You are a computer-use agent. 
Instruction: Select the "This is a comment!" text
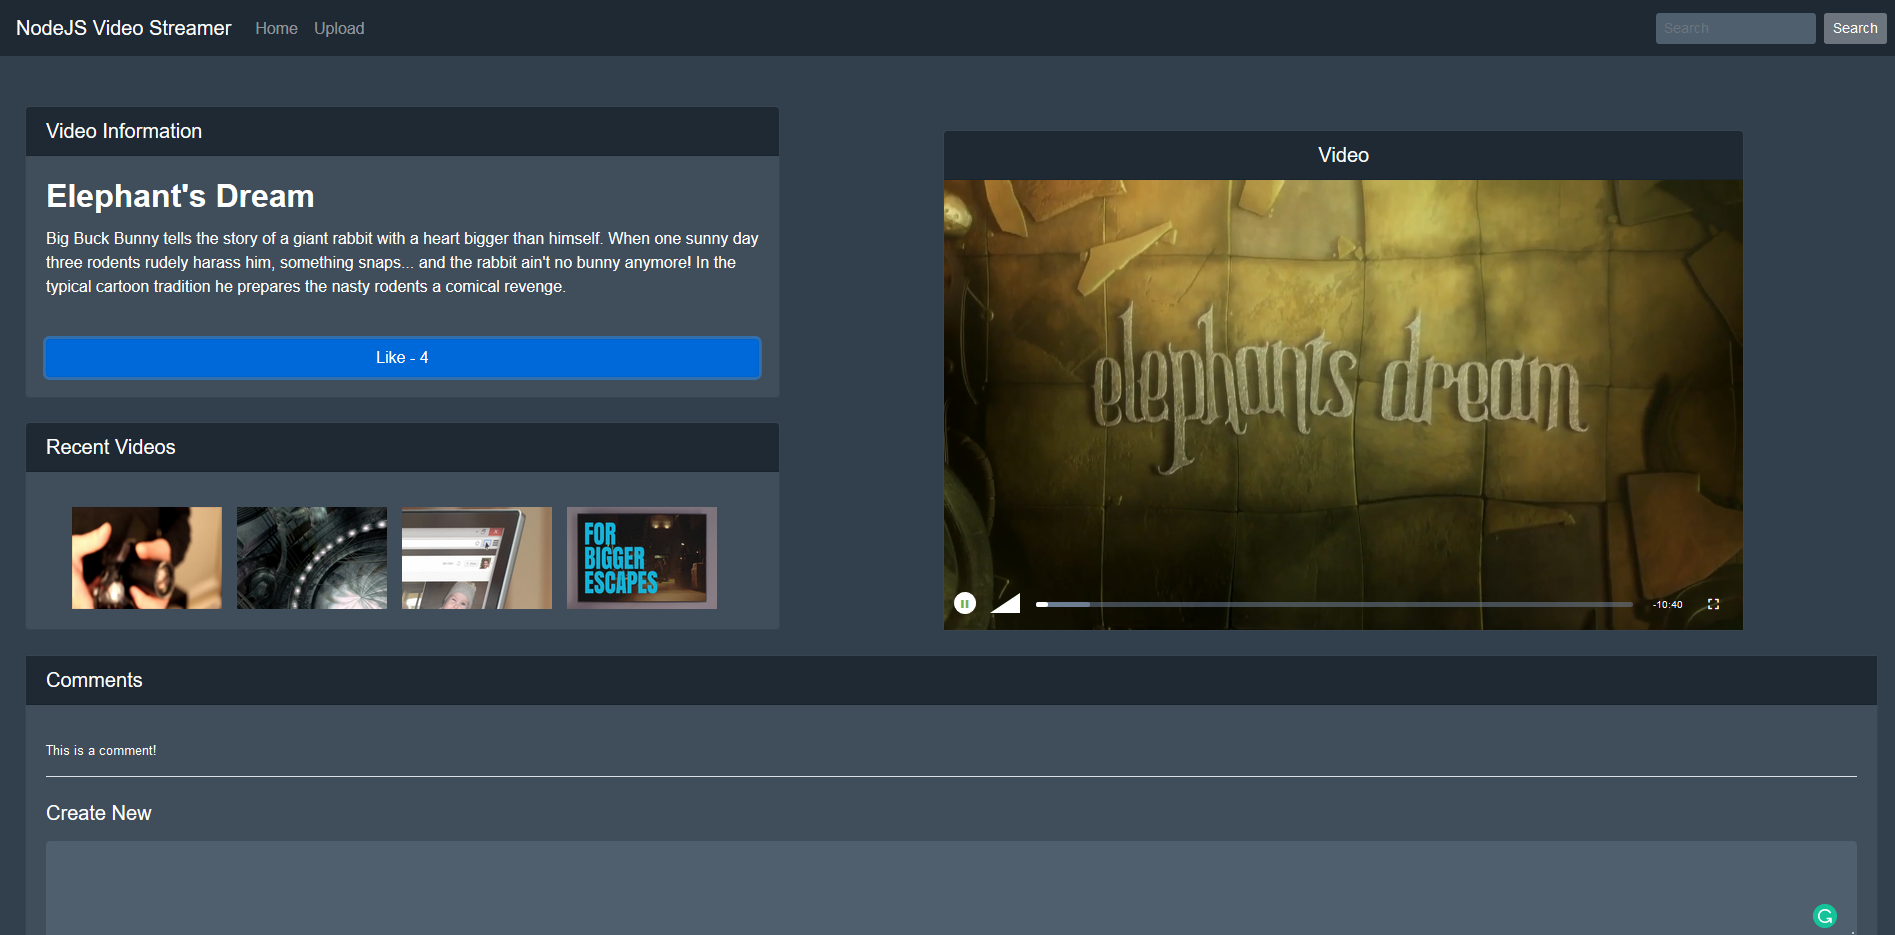click(x=101, y=750)
